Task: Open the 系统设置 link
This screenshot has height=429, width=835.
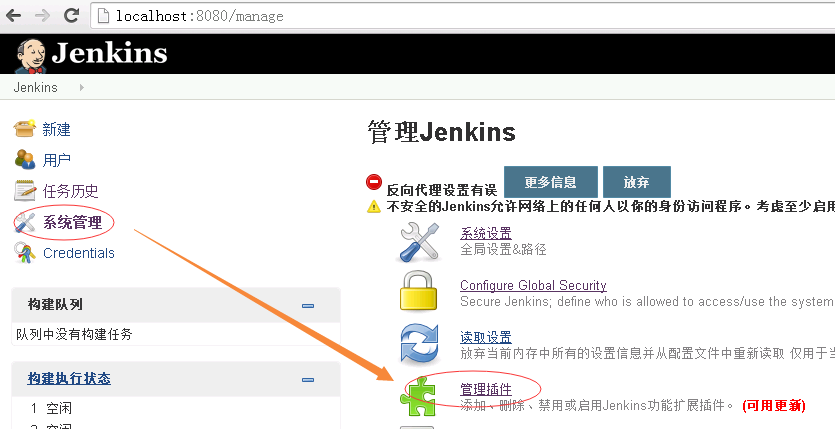Action: tap(486, 233)
